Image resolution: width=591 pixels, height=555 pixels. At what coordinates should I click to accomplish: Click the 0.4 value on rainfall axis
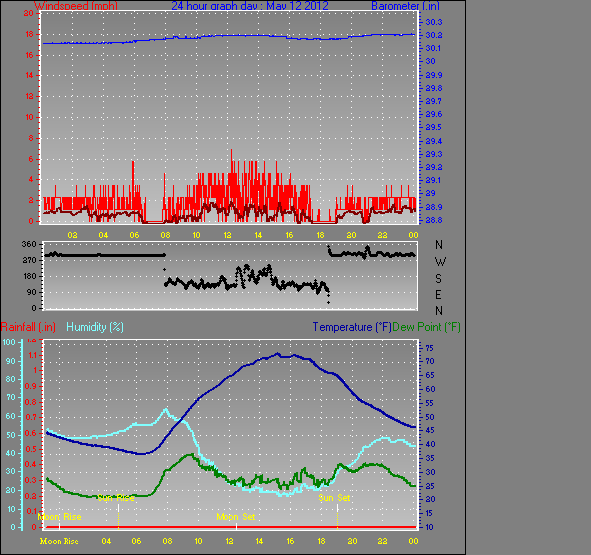click(x=31, y=465)
